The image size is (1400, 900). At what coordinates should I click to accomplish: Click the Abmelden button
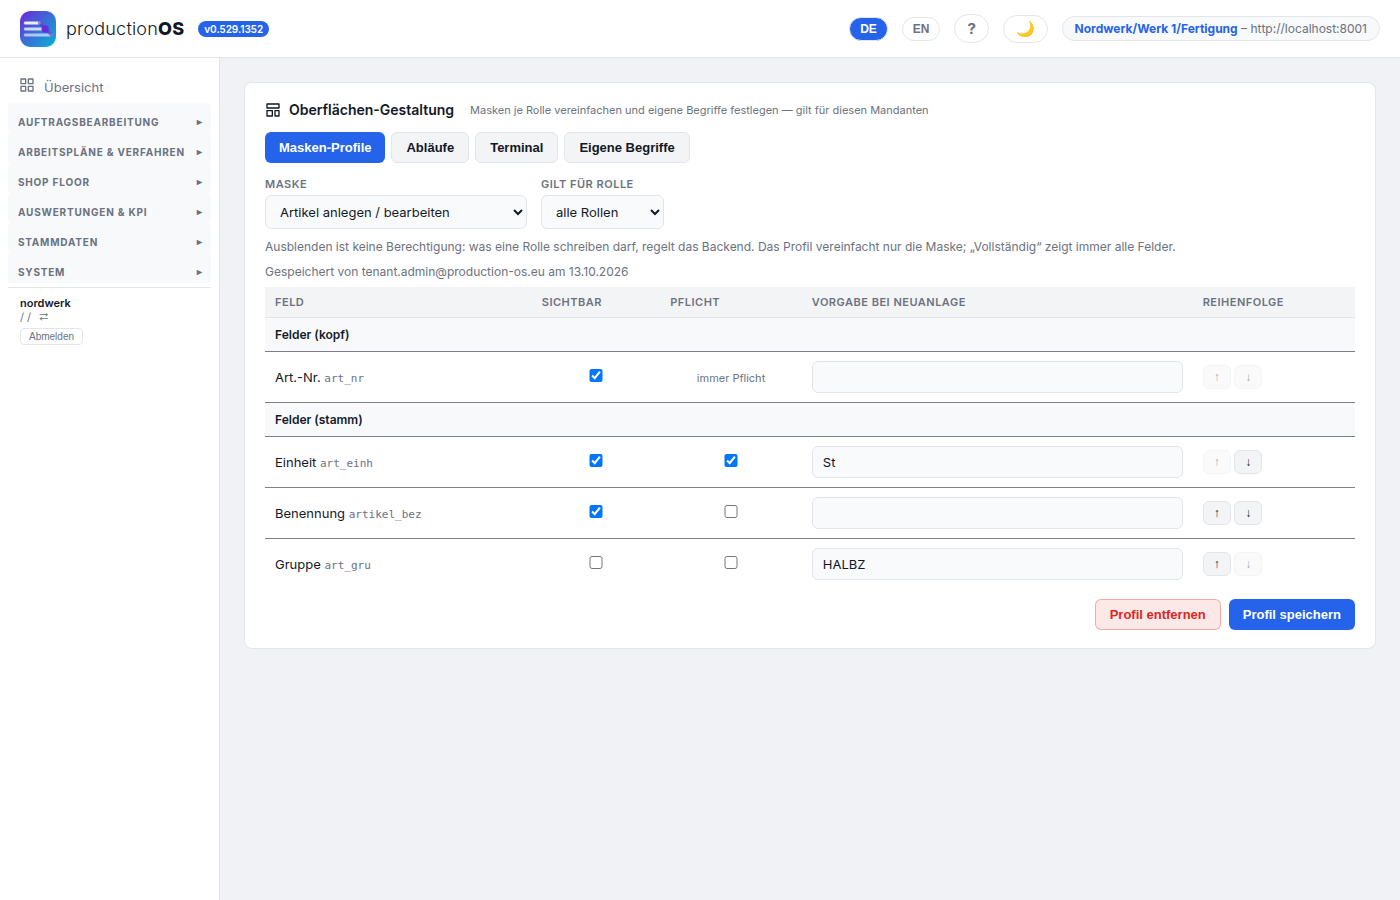click(51, 336)
